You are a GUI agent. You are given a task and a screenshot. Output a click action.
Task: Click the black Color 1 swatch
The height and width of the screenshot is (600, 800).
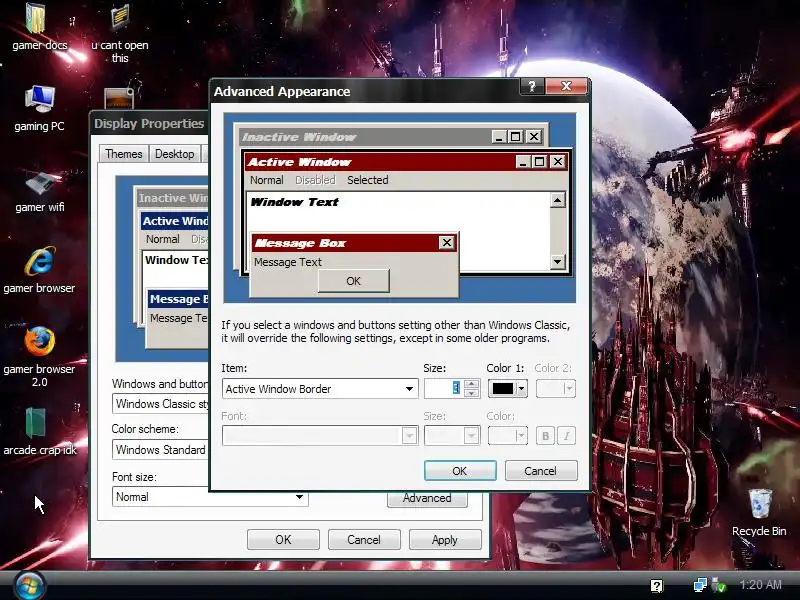point(503,389)
